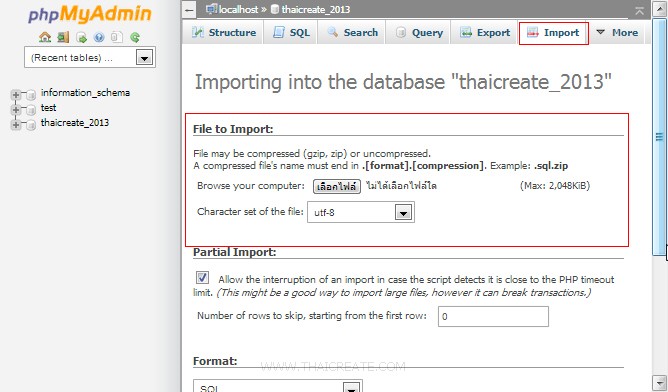
Task: Open the Recent tables dropdown
Action: 90,58
